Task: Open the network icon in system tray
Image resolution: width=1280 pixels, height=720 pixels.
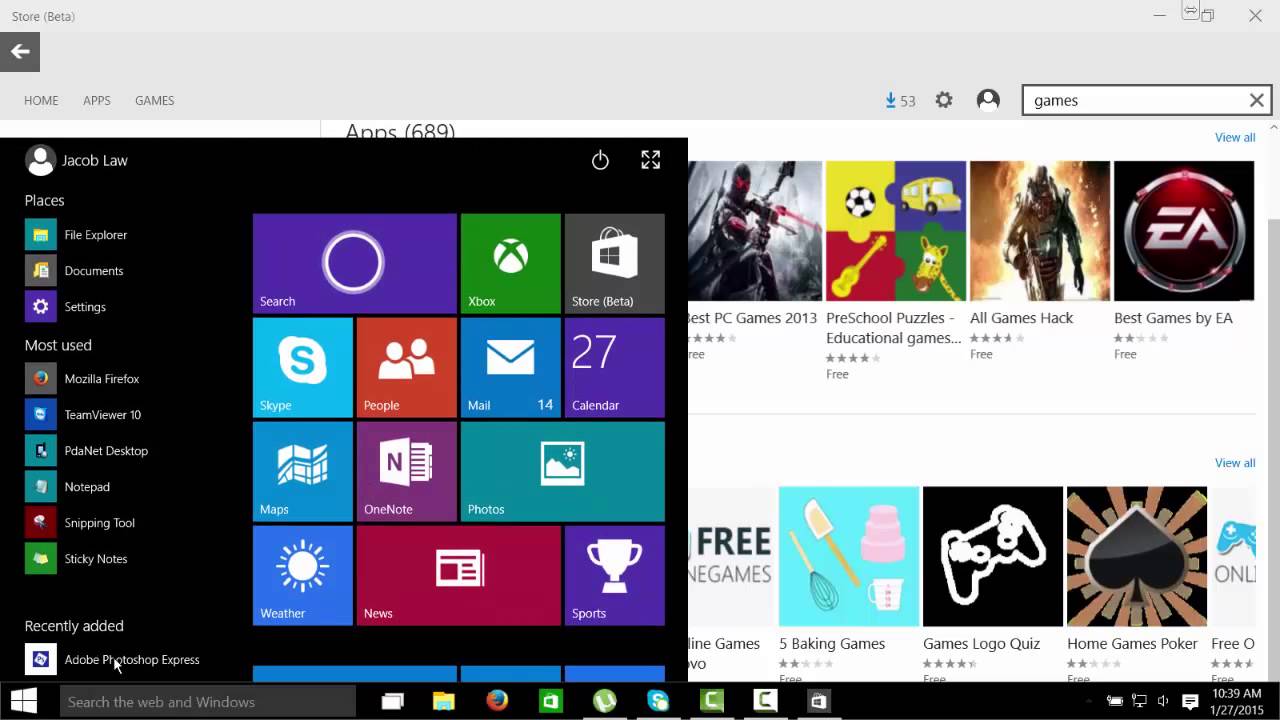Action: click(1139, 701)
